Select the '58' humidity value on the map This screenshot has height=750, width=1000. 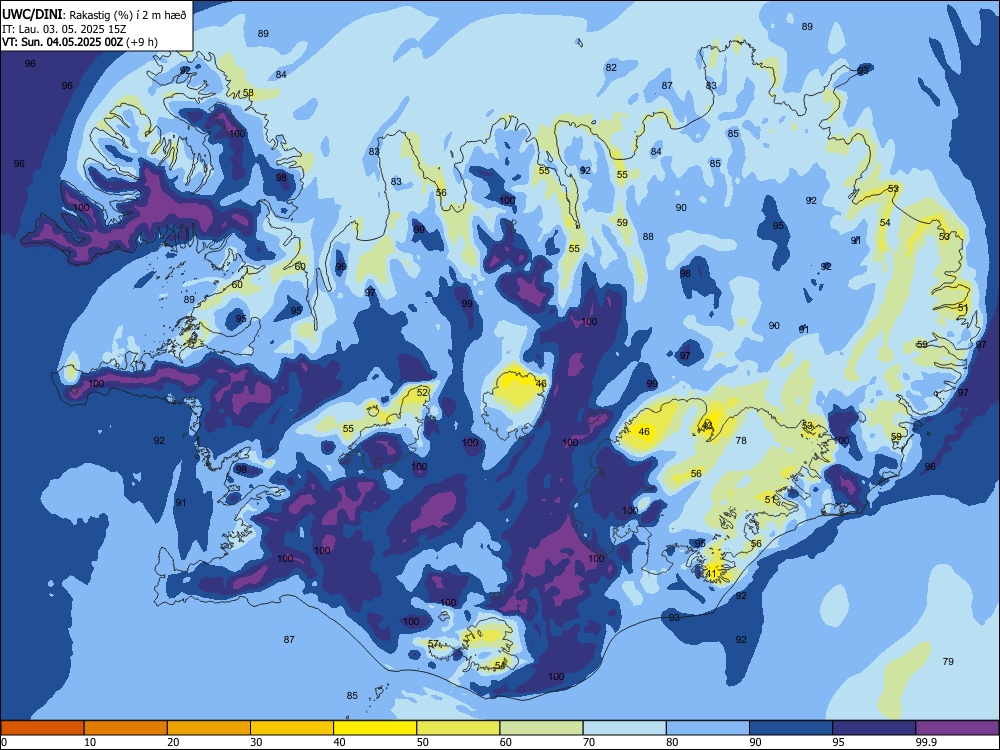248,92
